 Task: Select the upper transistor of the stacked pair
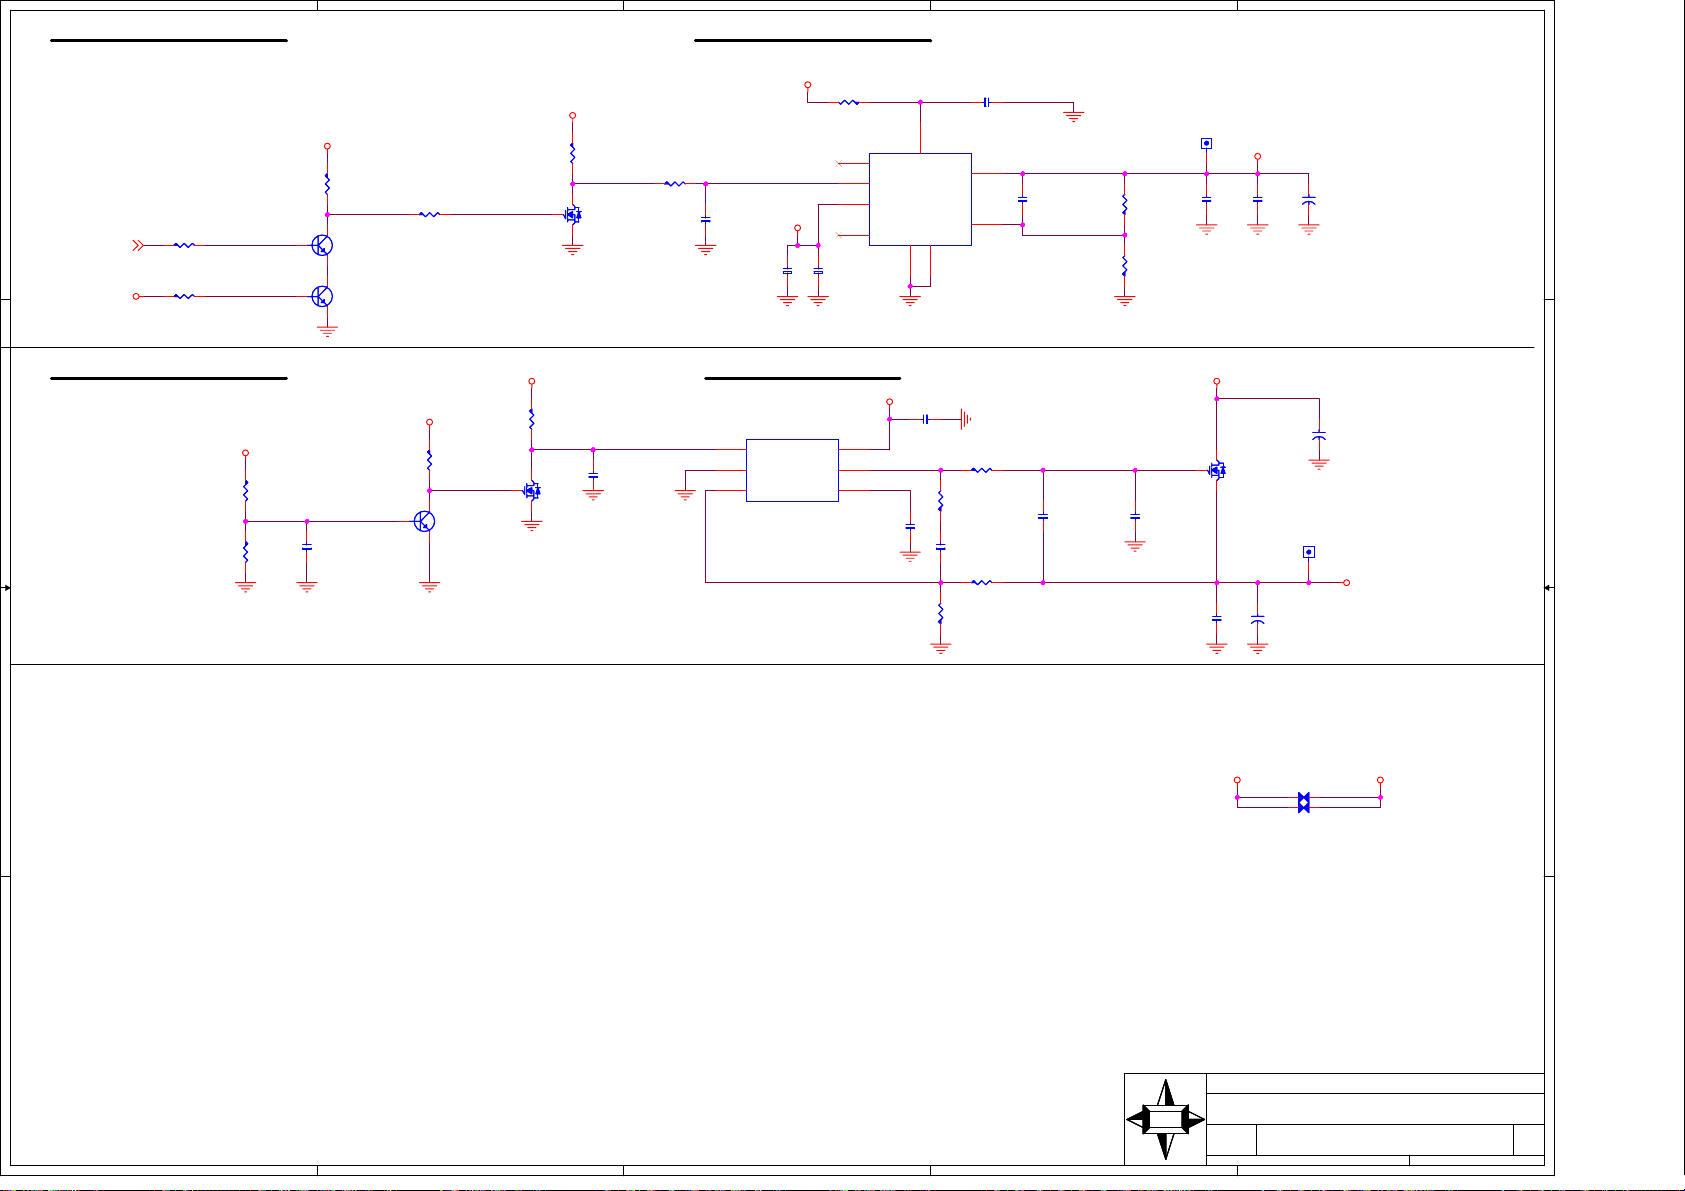(322, 245)
